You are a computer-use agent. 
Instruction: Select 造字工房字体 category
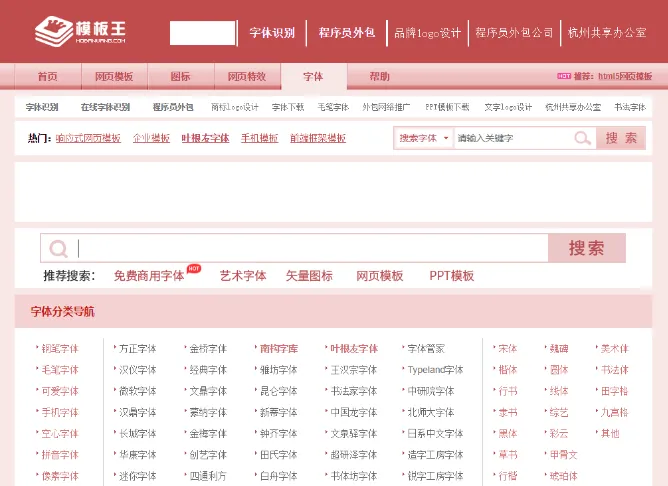[435, 454]
